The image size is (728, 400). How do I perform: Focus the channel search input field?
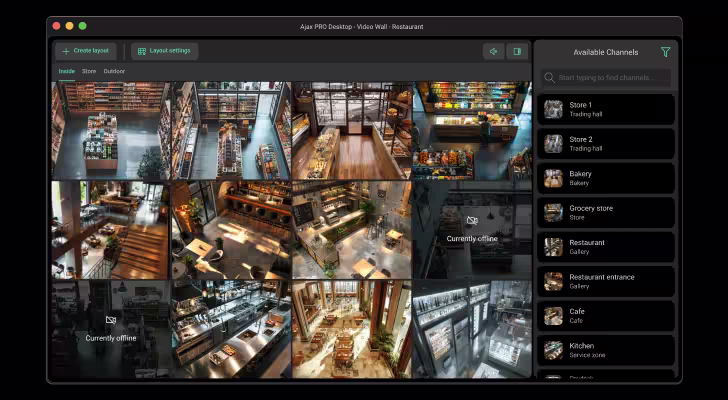point(606,77)
